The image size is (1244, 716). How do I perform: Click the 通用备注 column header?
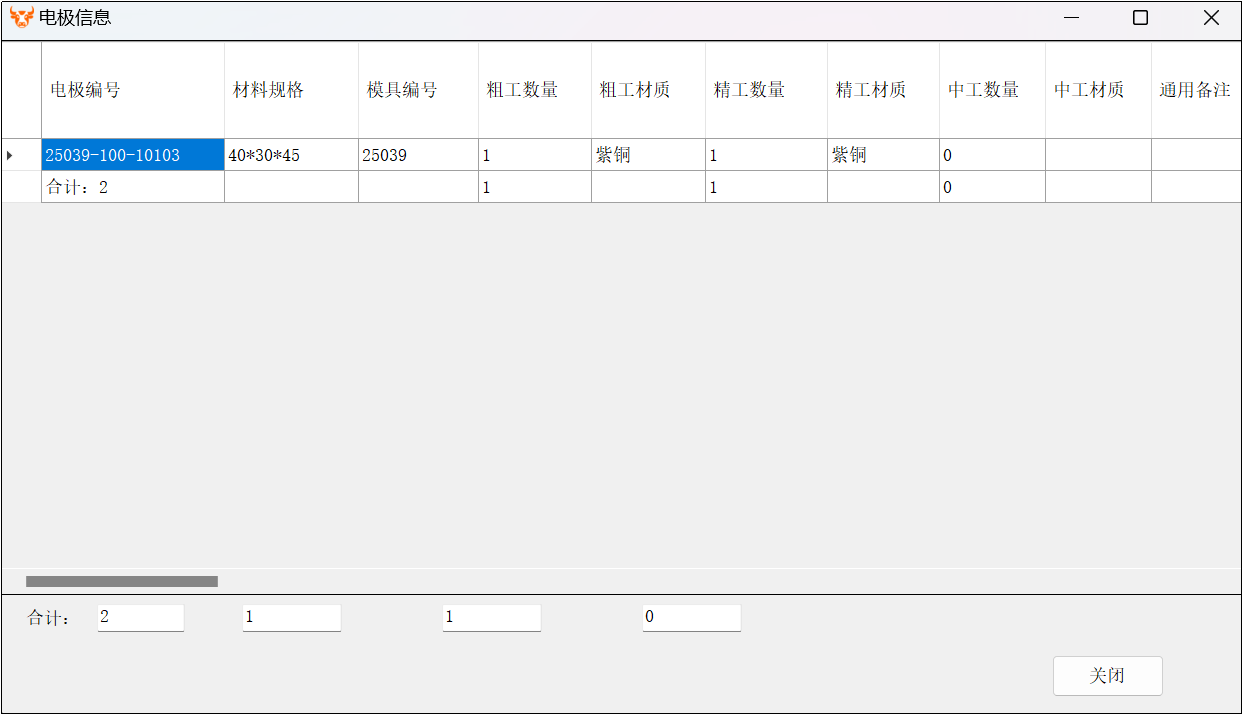1195,90
